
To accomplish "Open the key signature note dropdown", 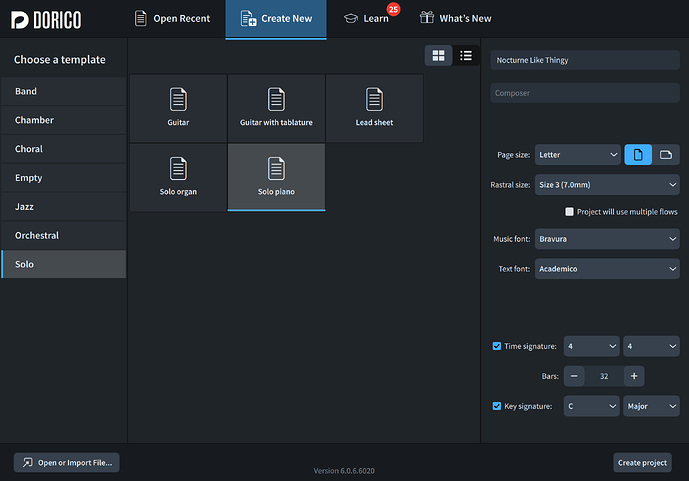I will [x=591, y=406].
